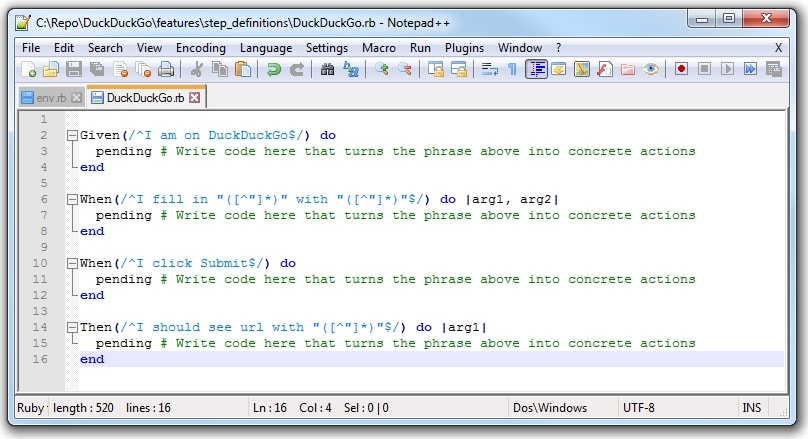This screenshot has width=808, height=439.
Task: Toggle synchronize vertical scrolling
Action: click(x=436, y=69)
